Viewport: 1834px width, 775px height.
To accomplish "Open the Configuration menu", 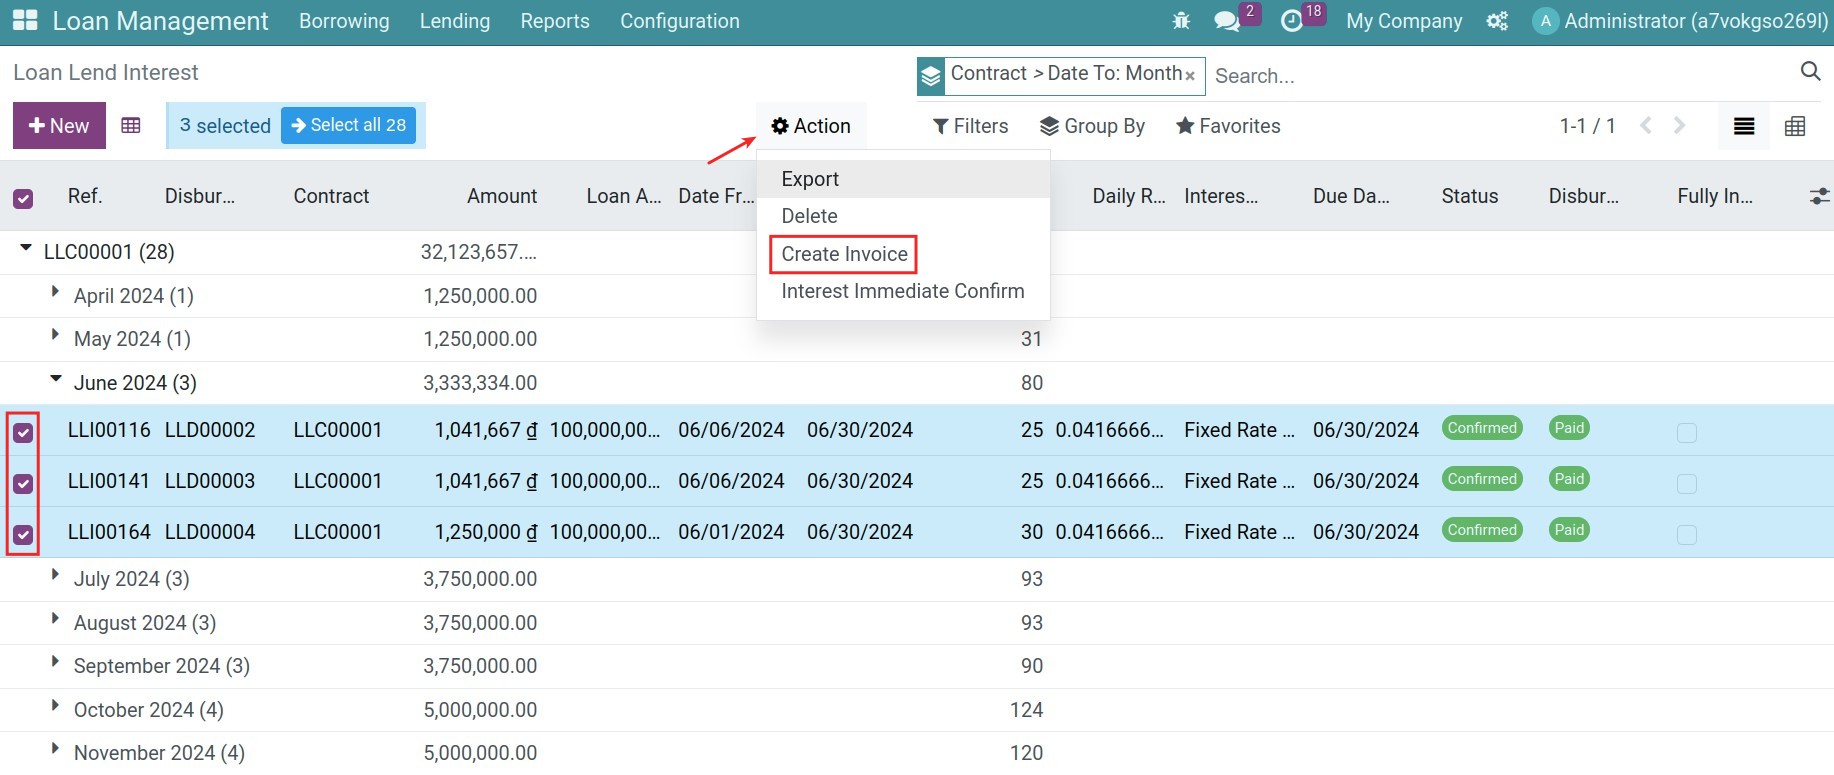I will (680, 21).
